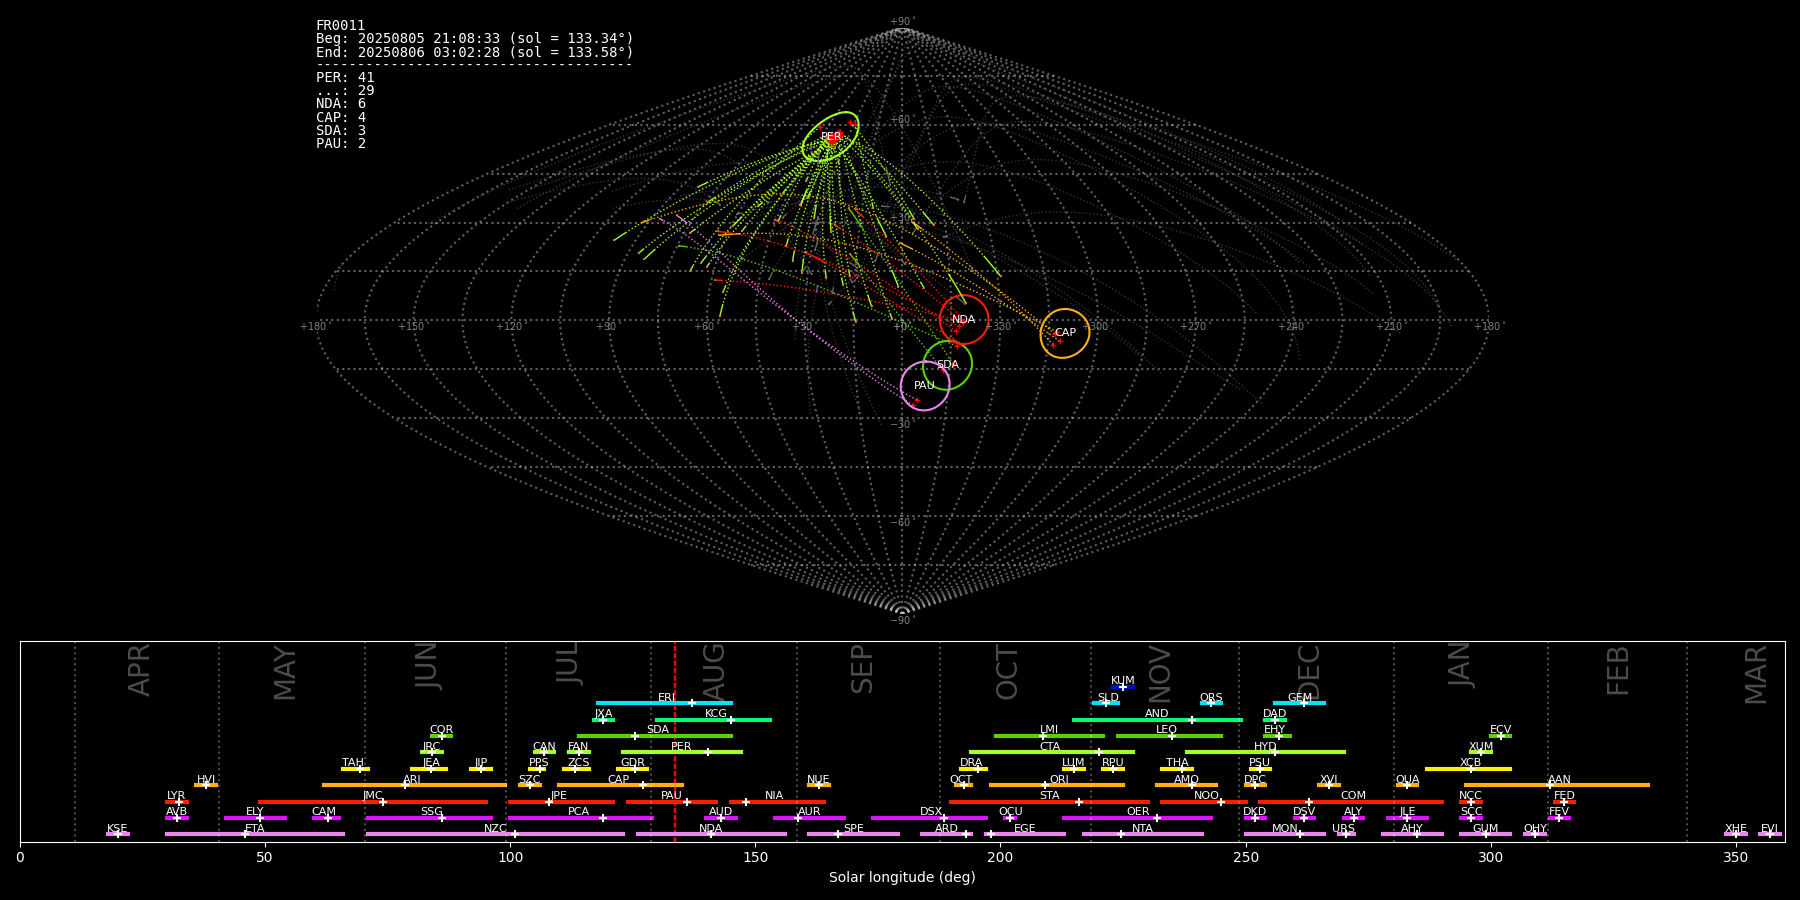Click the AUR shower bar
This screenshot has width=1800, height=900.
(x=809, y=818)
